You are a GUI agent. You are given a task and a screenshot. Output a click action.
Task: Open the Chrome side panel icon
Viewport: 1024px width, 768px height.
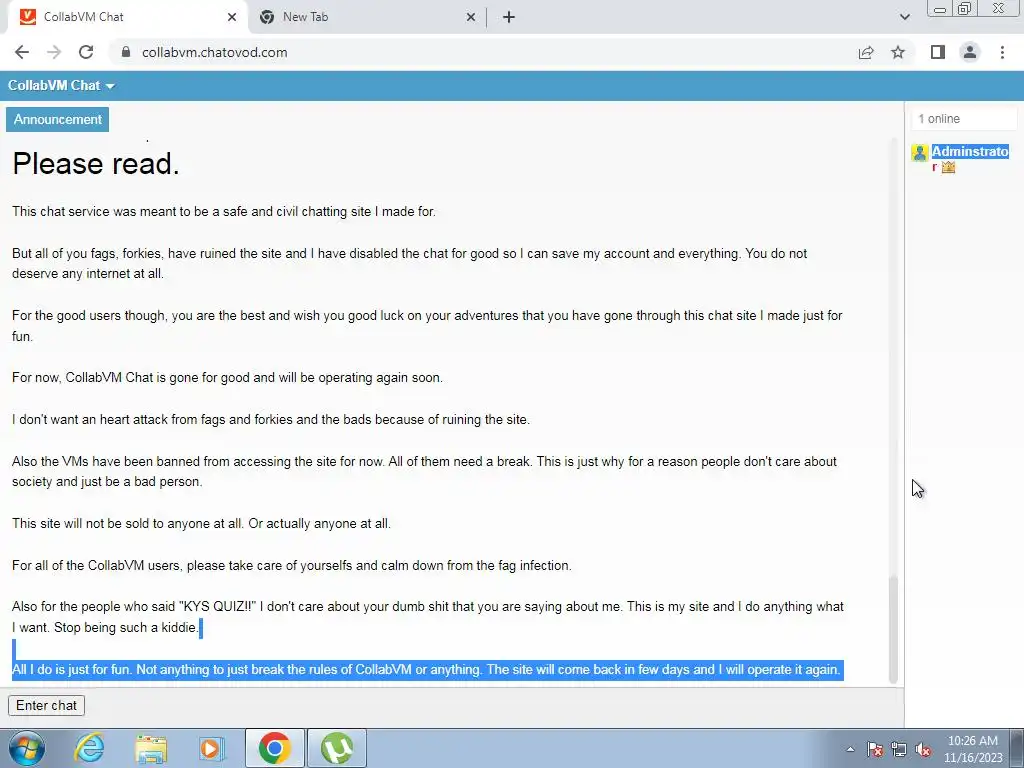click(x=938, y=52)
